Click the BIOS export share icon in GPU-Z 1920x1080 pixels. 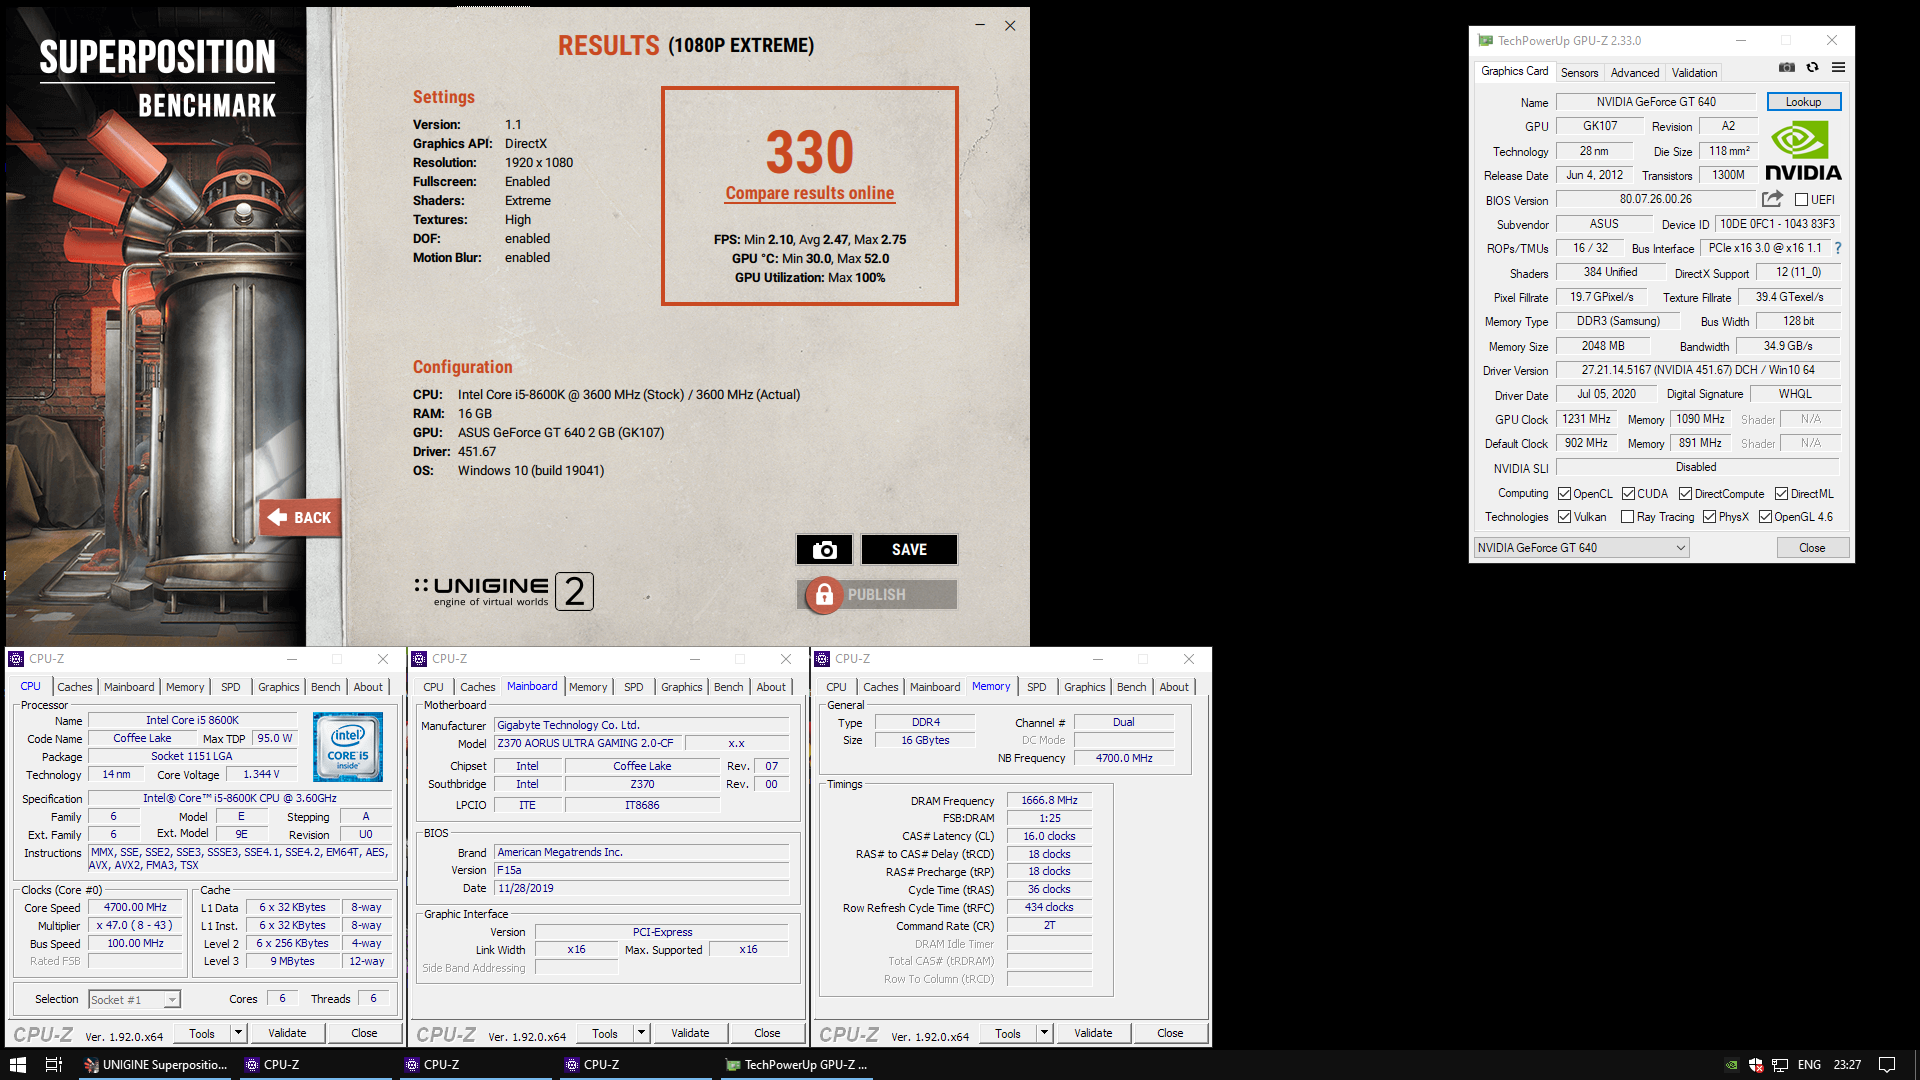pos(1772,199)
